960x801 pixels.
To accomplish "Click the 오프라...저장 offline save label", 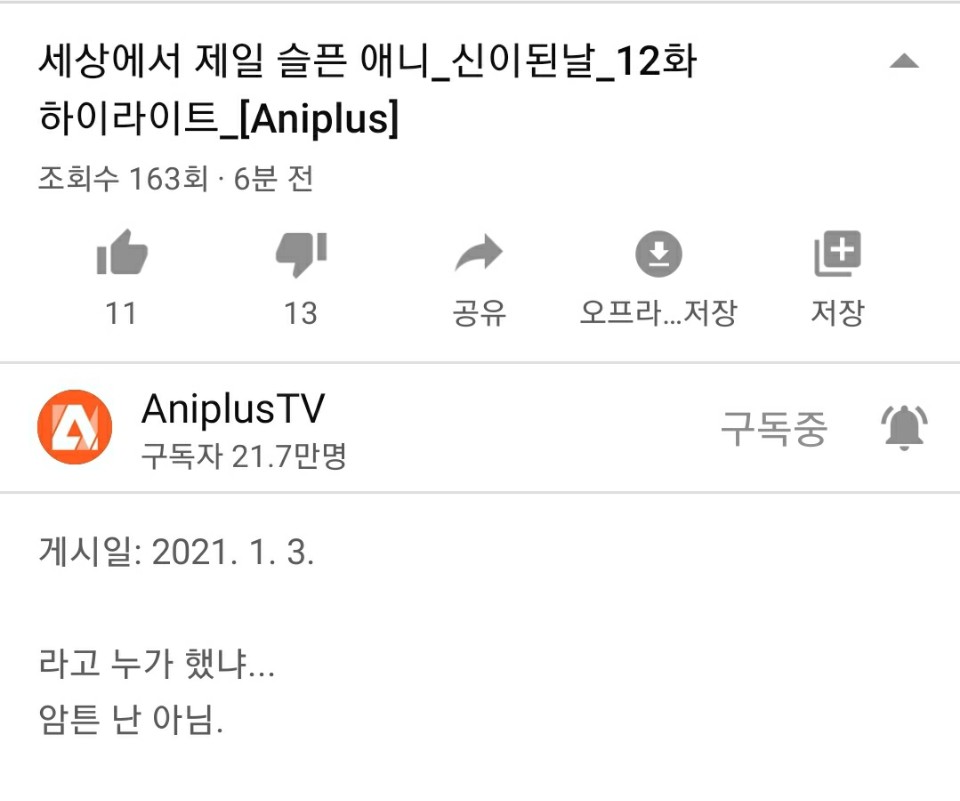I will pyautogui.click(x=658, y=313).
